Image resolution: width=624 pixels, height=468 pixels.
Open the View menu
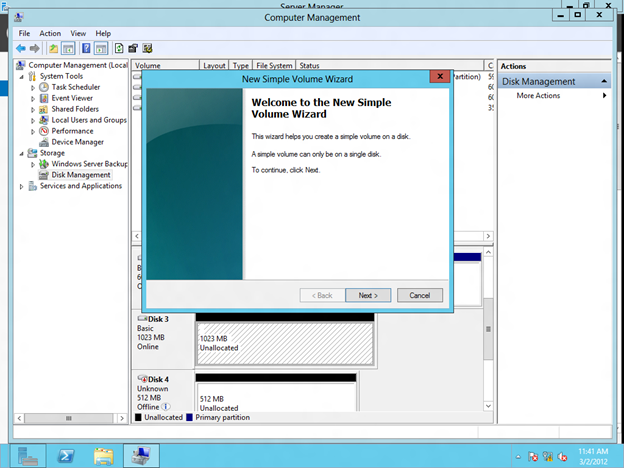point(78,33)
